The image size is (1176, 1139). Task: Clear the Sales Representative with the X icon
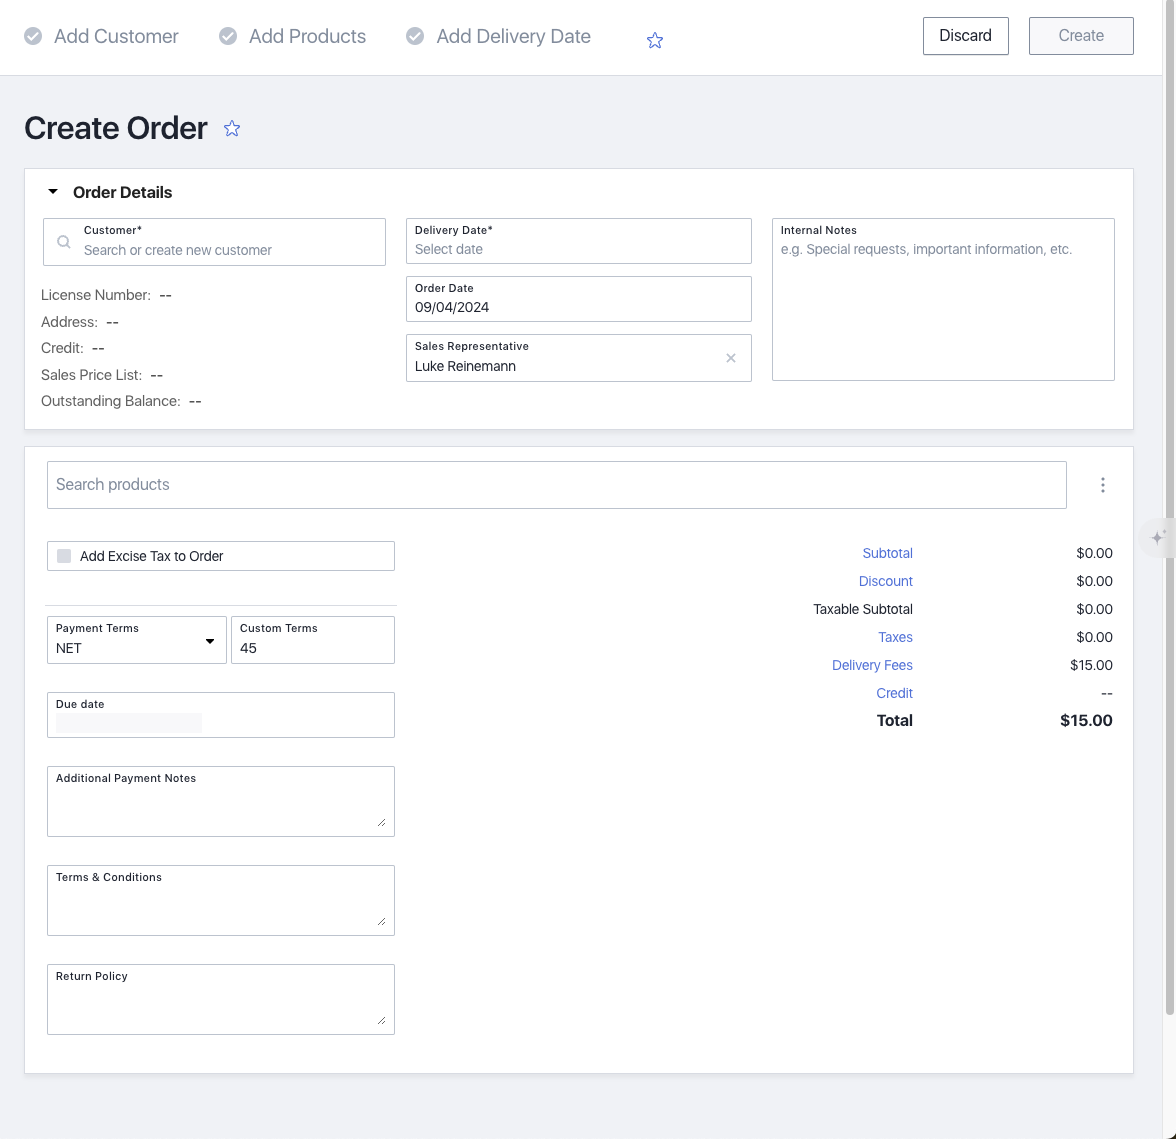pyautogui.click(x=731, y=358)
